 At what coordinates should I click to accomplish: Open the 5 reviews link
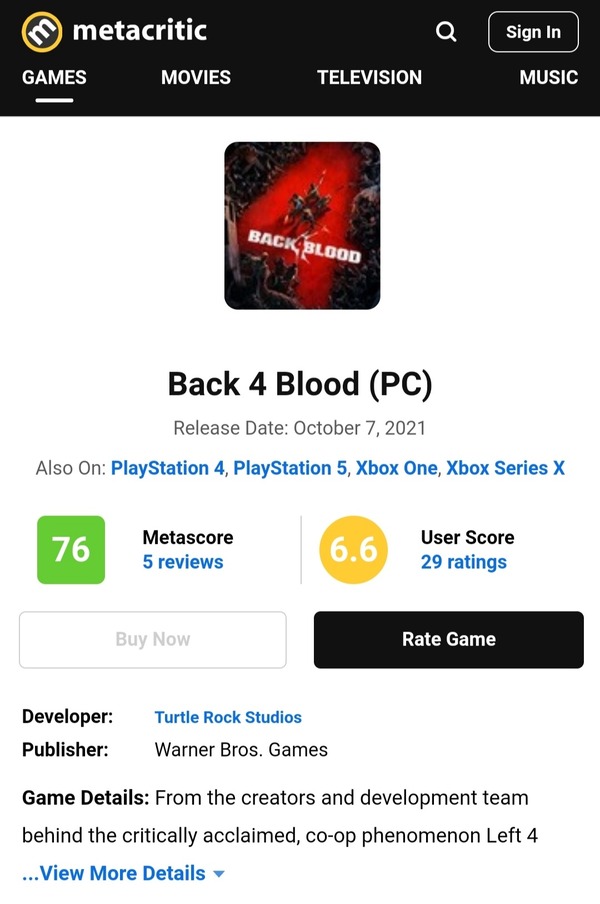tap(183, 562)
